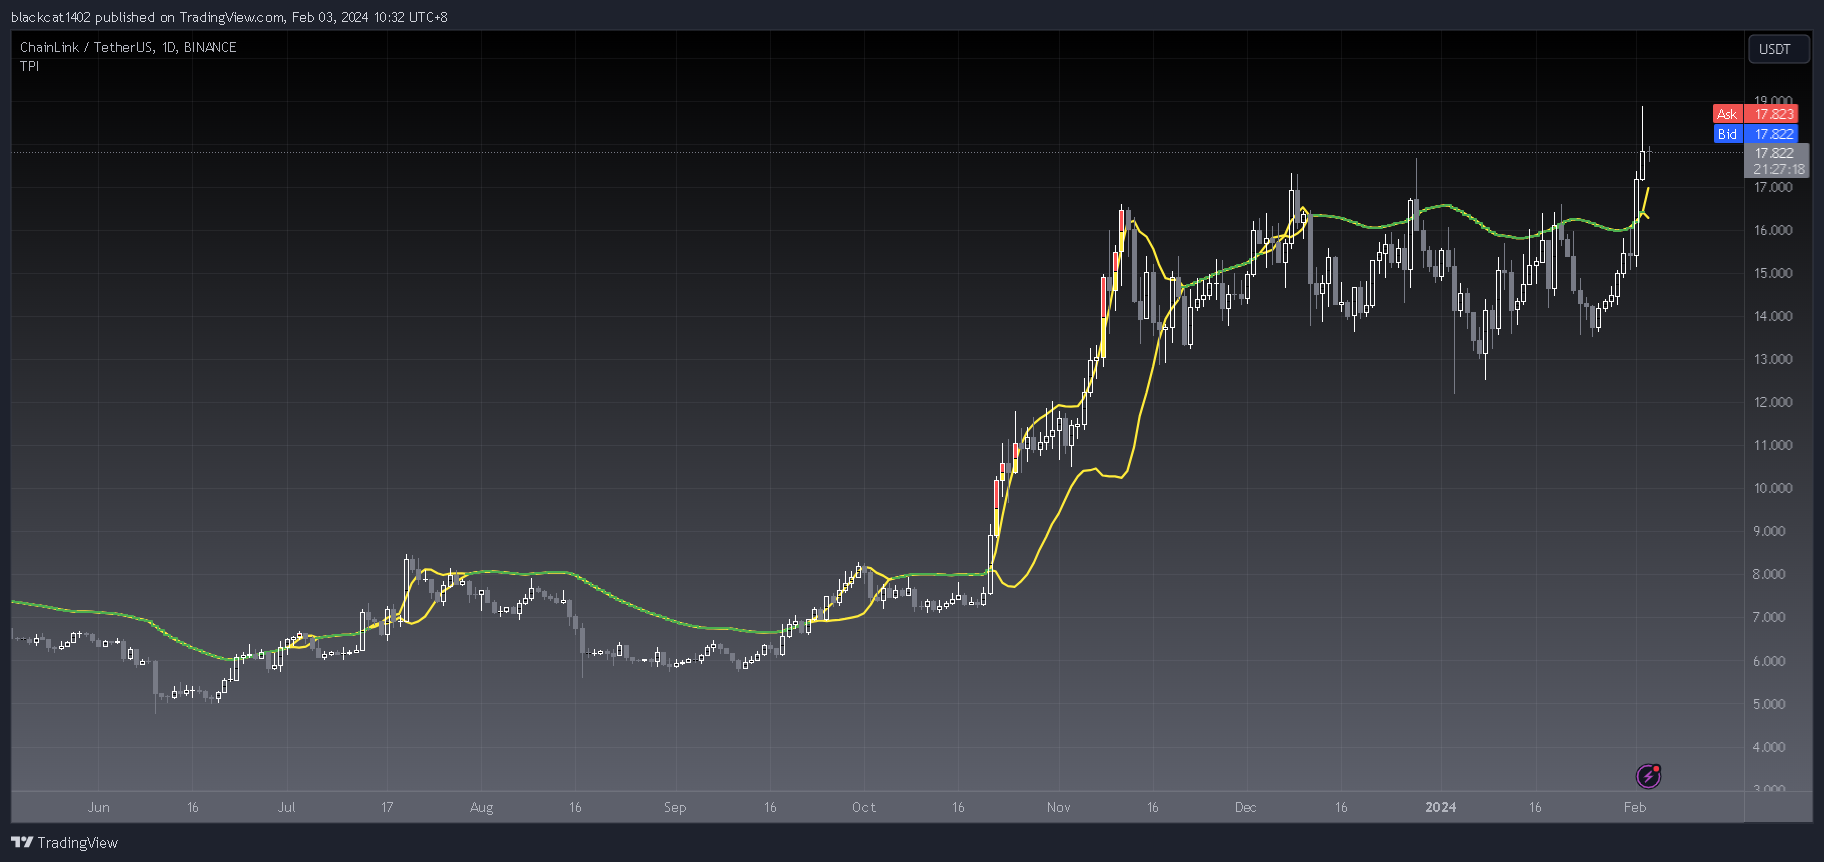This screenshot has width=1824, height=862.
Task: Click the blue Bid price label
Action: 1756,134
